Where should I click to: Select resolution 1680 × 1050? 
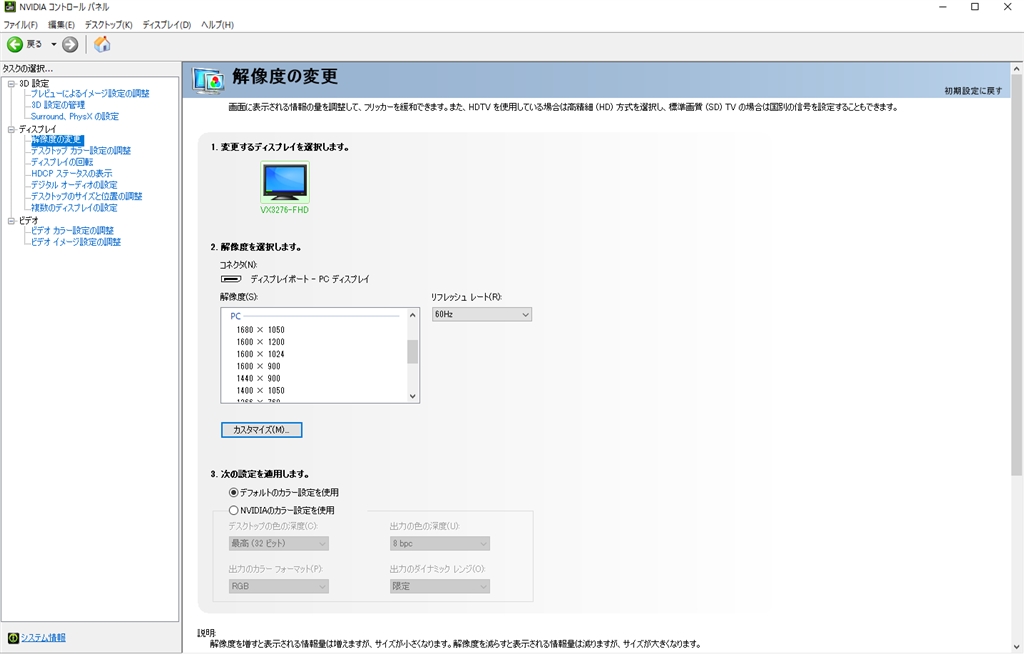coord(261,330)
